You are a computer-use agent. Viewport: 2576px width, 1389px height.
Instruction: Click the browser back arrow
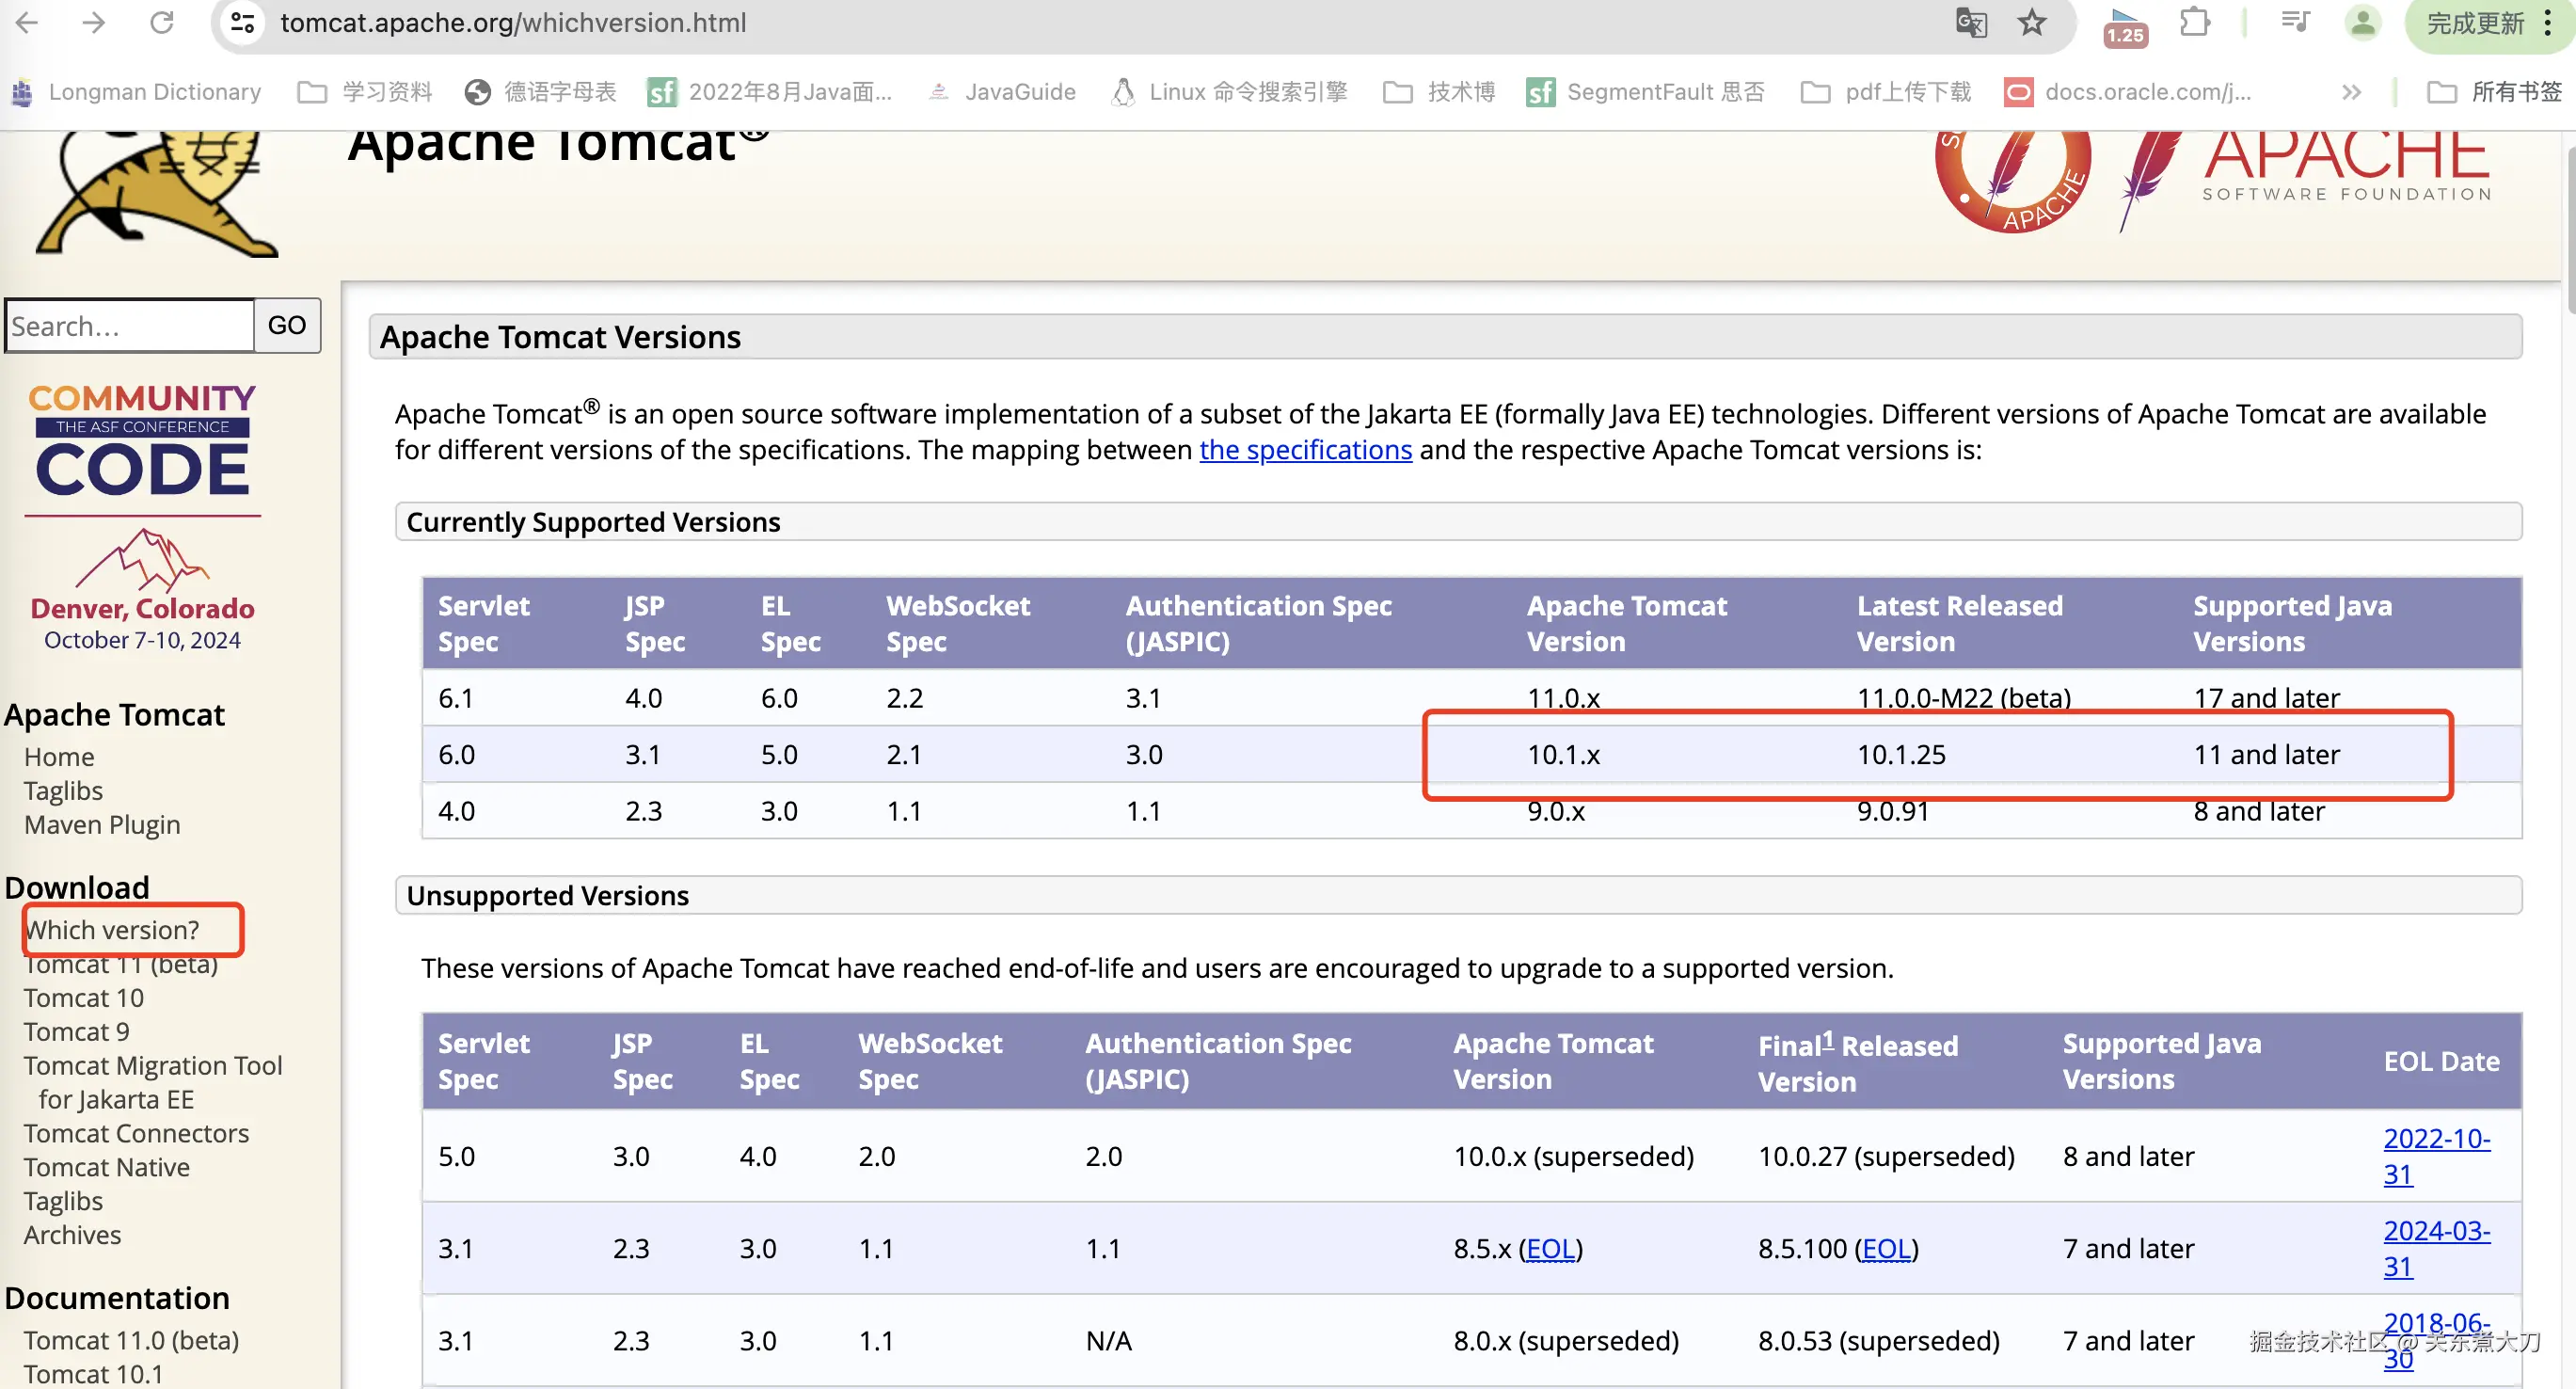(27, 22)
